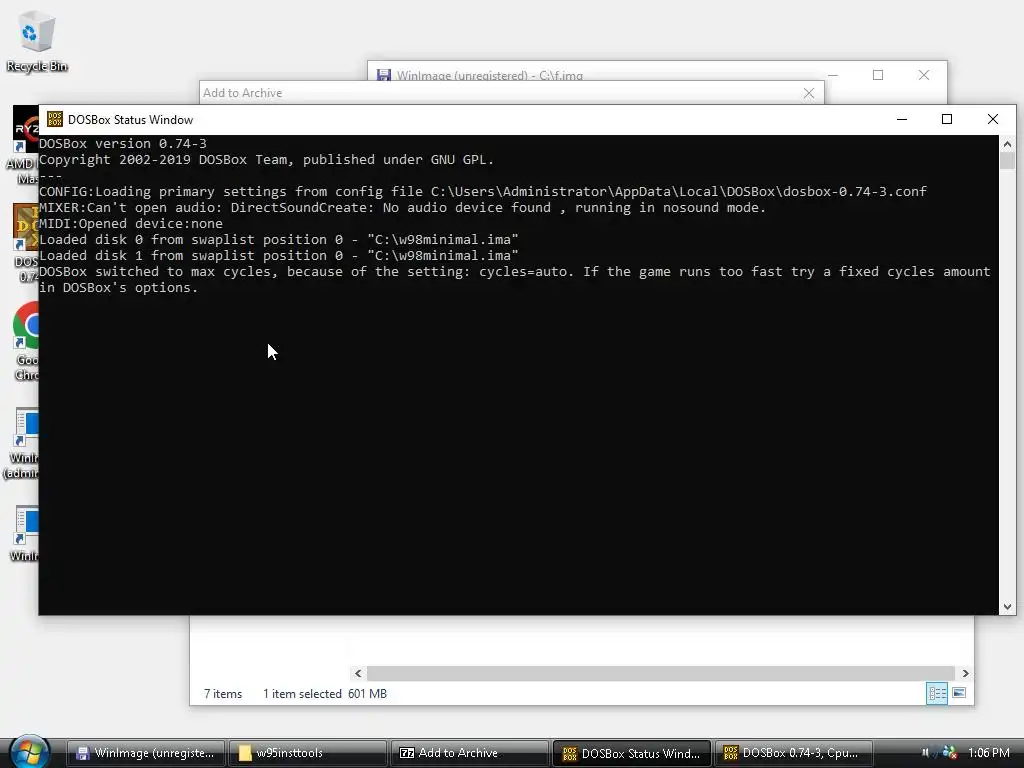
Task: Click the WinImage window floppy icon
Action: pos(384,75)
